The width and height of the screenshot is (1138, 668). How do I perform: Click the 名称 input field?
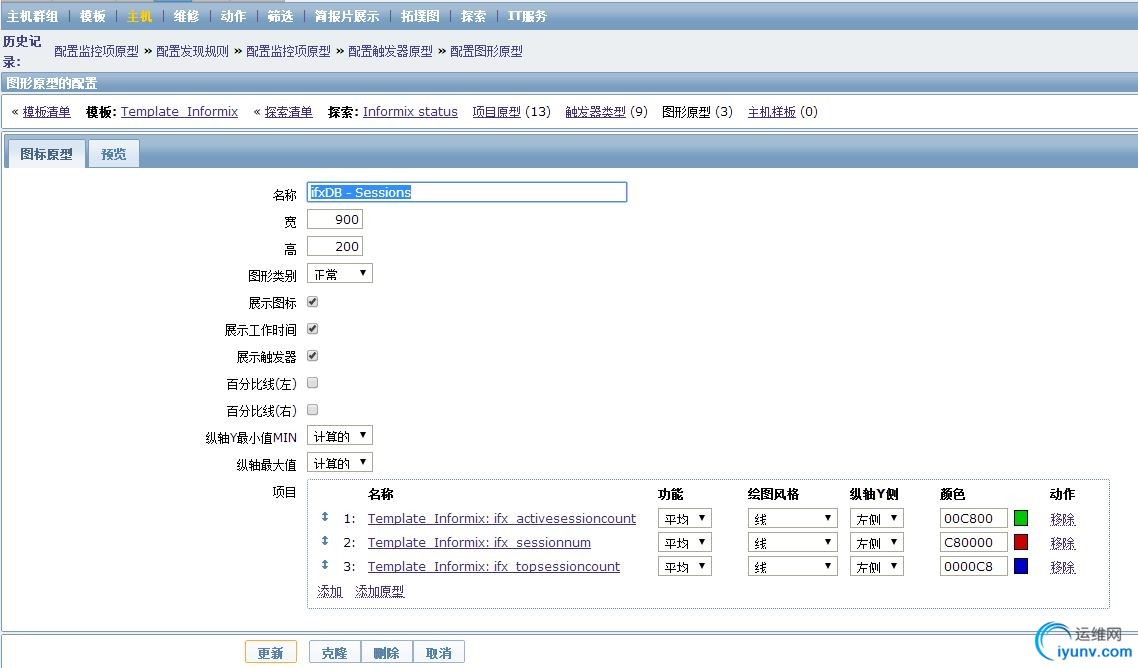(x=467, y=192)
